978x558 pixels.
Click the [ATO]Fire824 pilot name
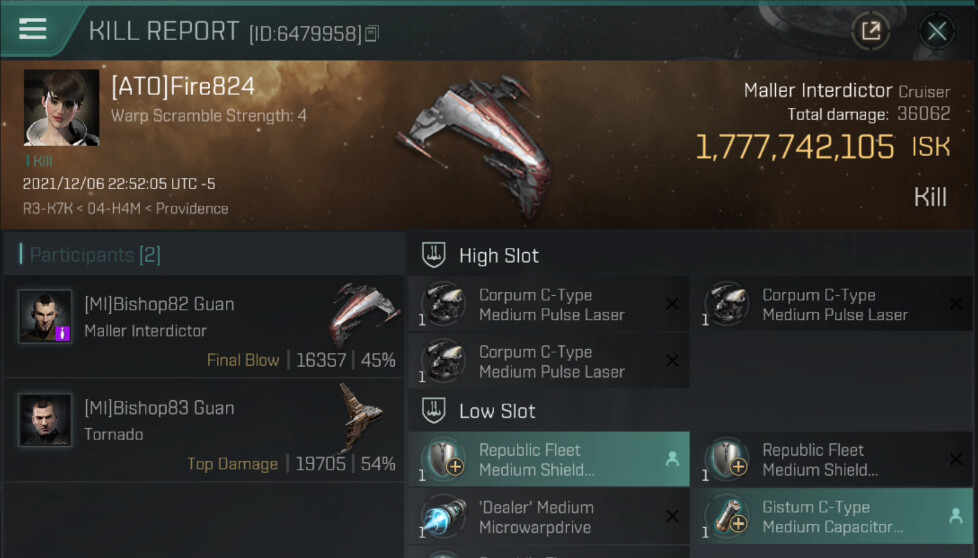[183, 86]
